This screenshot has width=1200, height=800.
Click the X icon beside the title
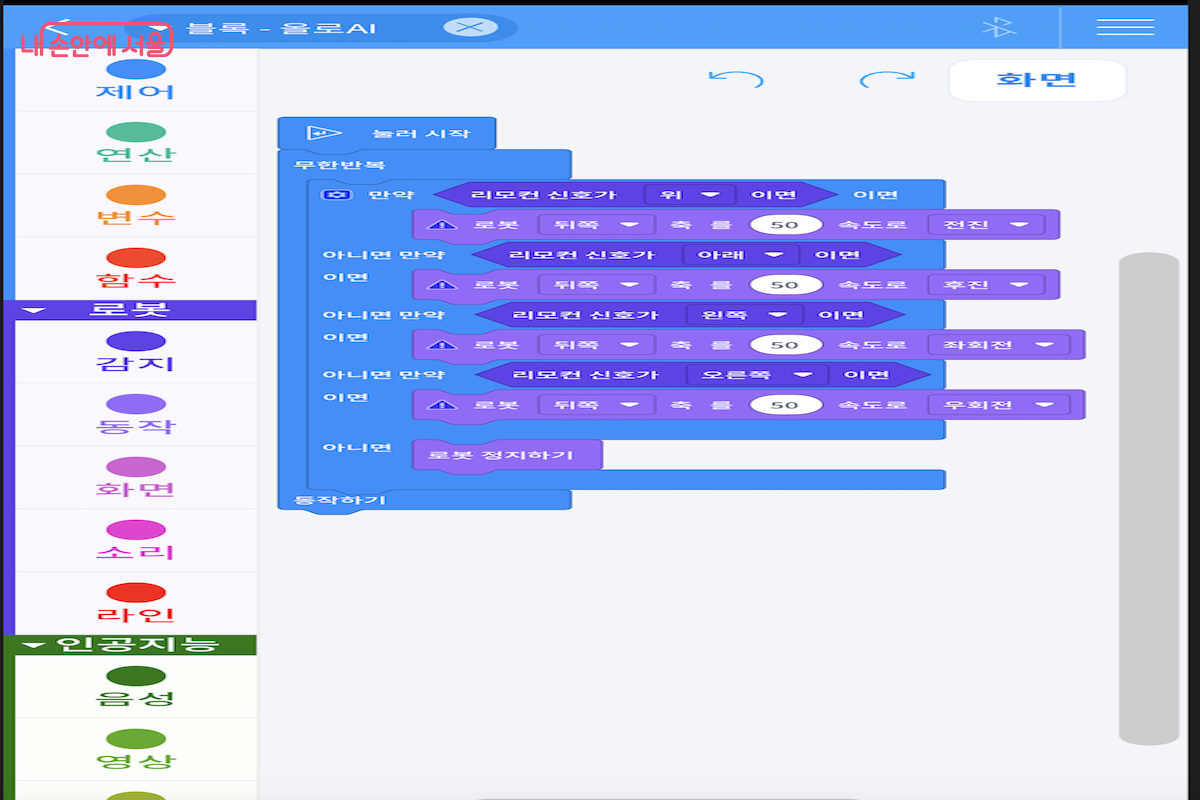click(x=470, y=27)
